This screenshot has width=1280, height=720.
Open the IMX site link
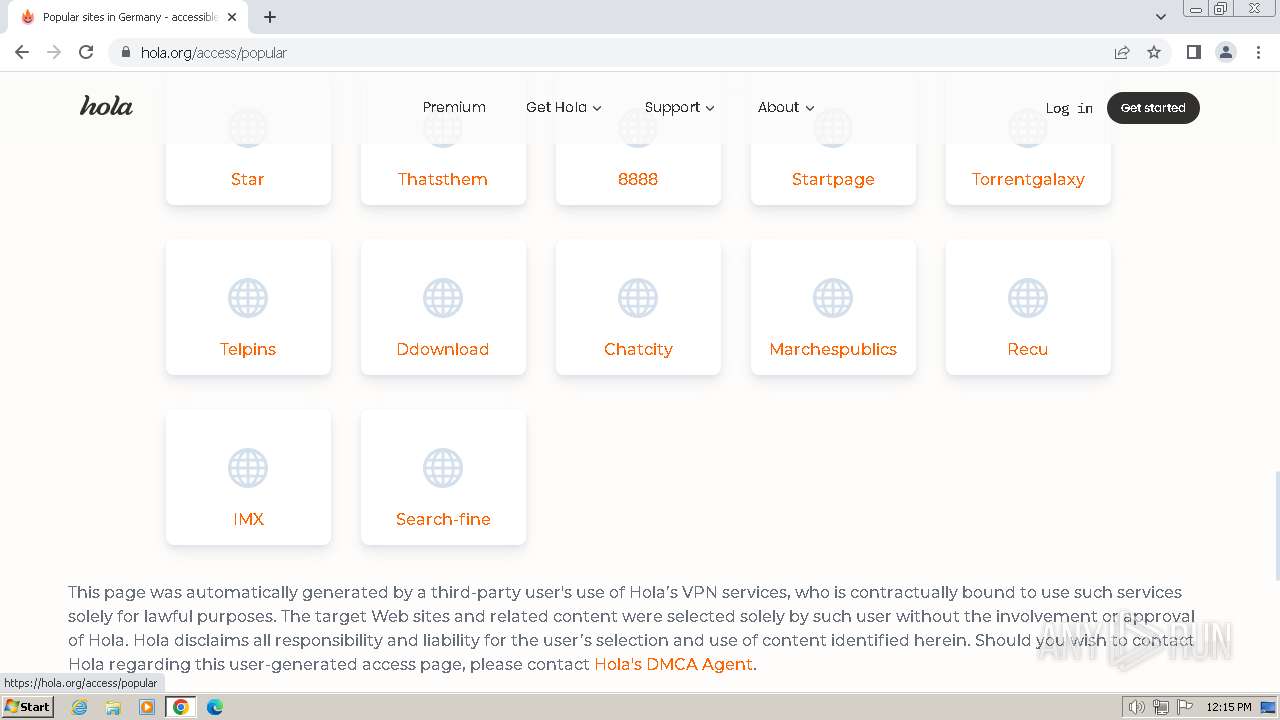248,519
